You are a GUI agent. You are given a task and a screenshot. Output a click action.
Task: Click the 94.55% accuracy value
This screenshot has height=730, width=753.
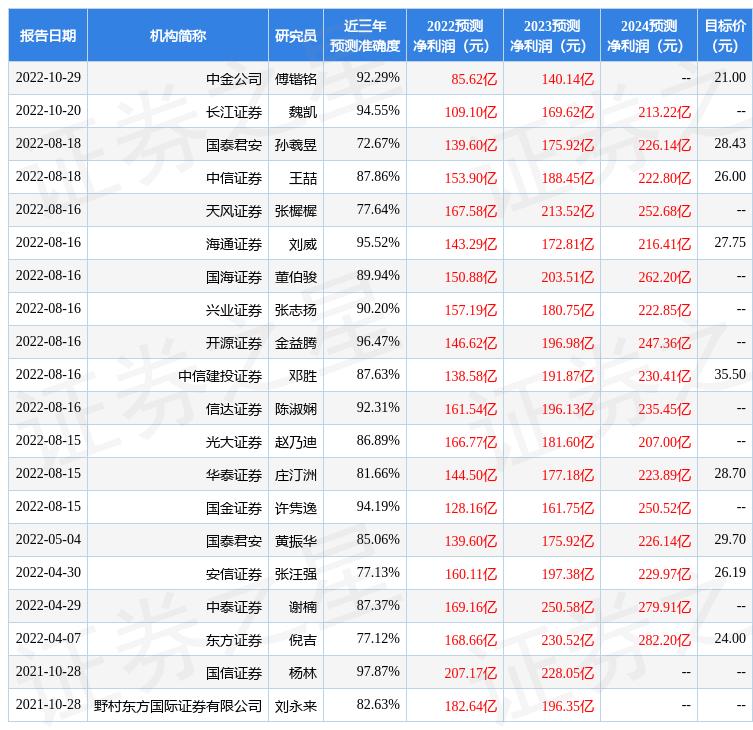(x=378, y=110)
